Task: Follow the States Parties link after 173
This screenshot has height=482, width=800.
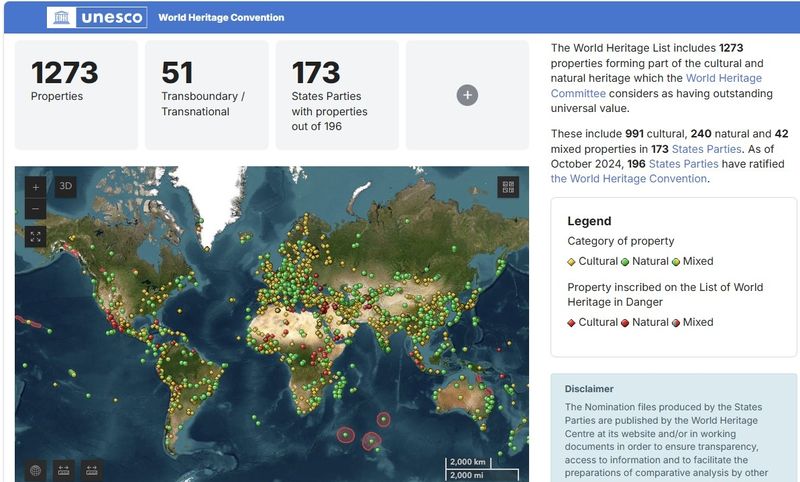Action: [x=706, y=149]
